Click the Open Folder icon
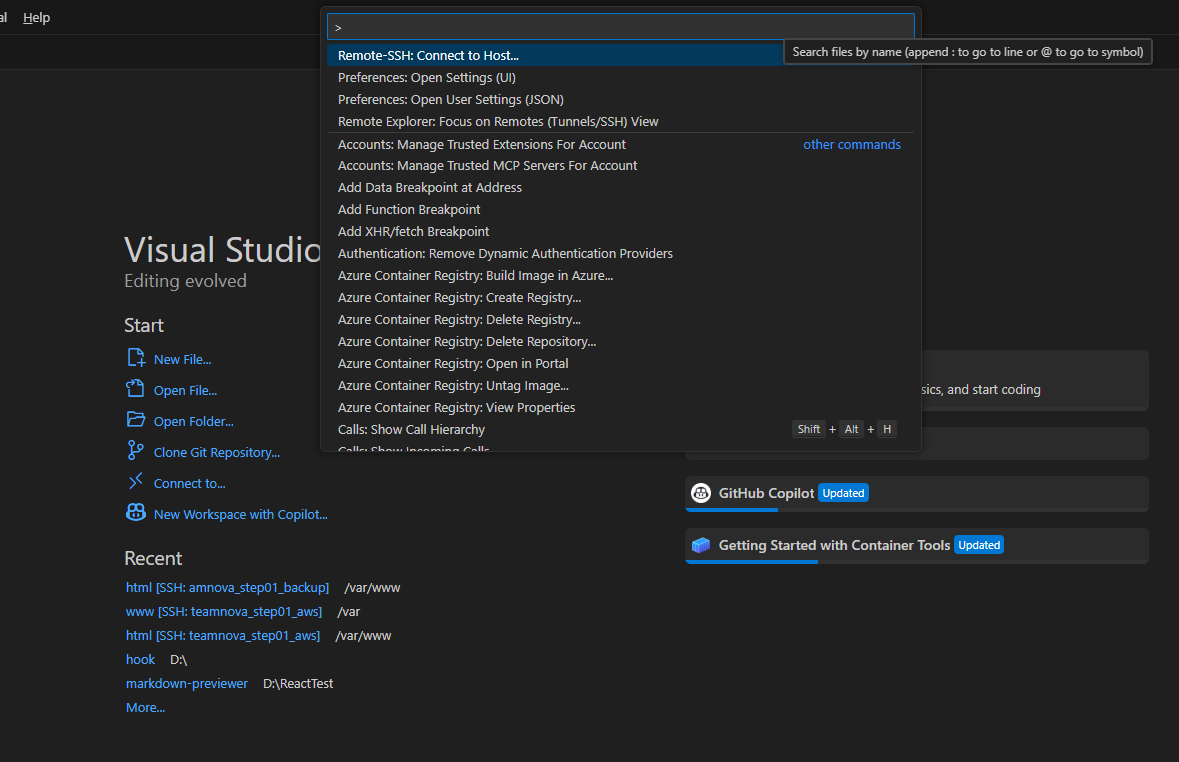Viewport: 1179px width, 762px height. click(135, 420)
